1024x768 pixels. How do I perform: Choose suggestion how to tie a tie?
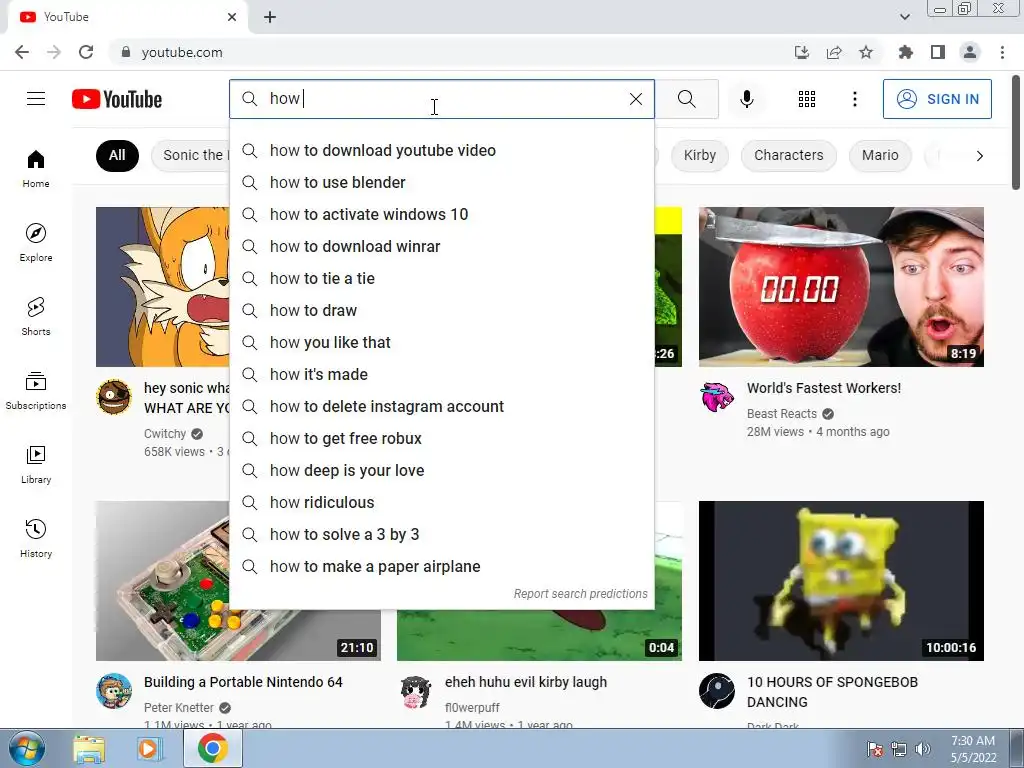tap(441, 278)
